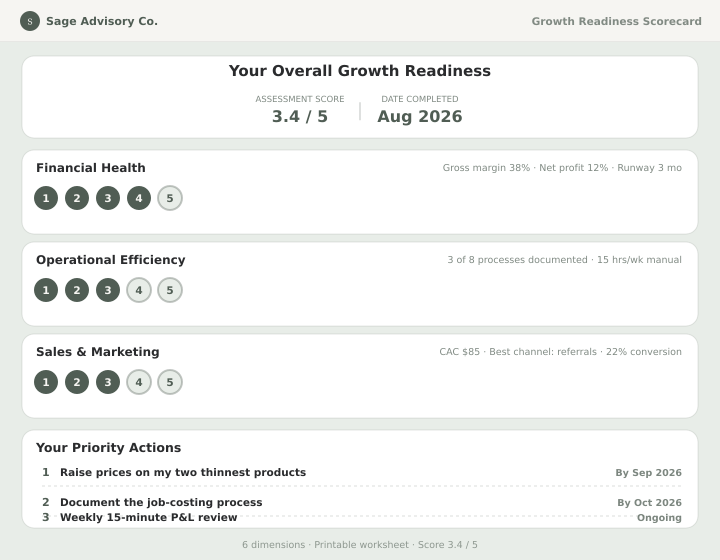Click action Document the job-costing process
The width and height of the screenshot is (720, 560).
click(161, 502)
